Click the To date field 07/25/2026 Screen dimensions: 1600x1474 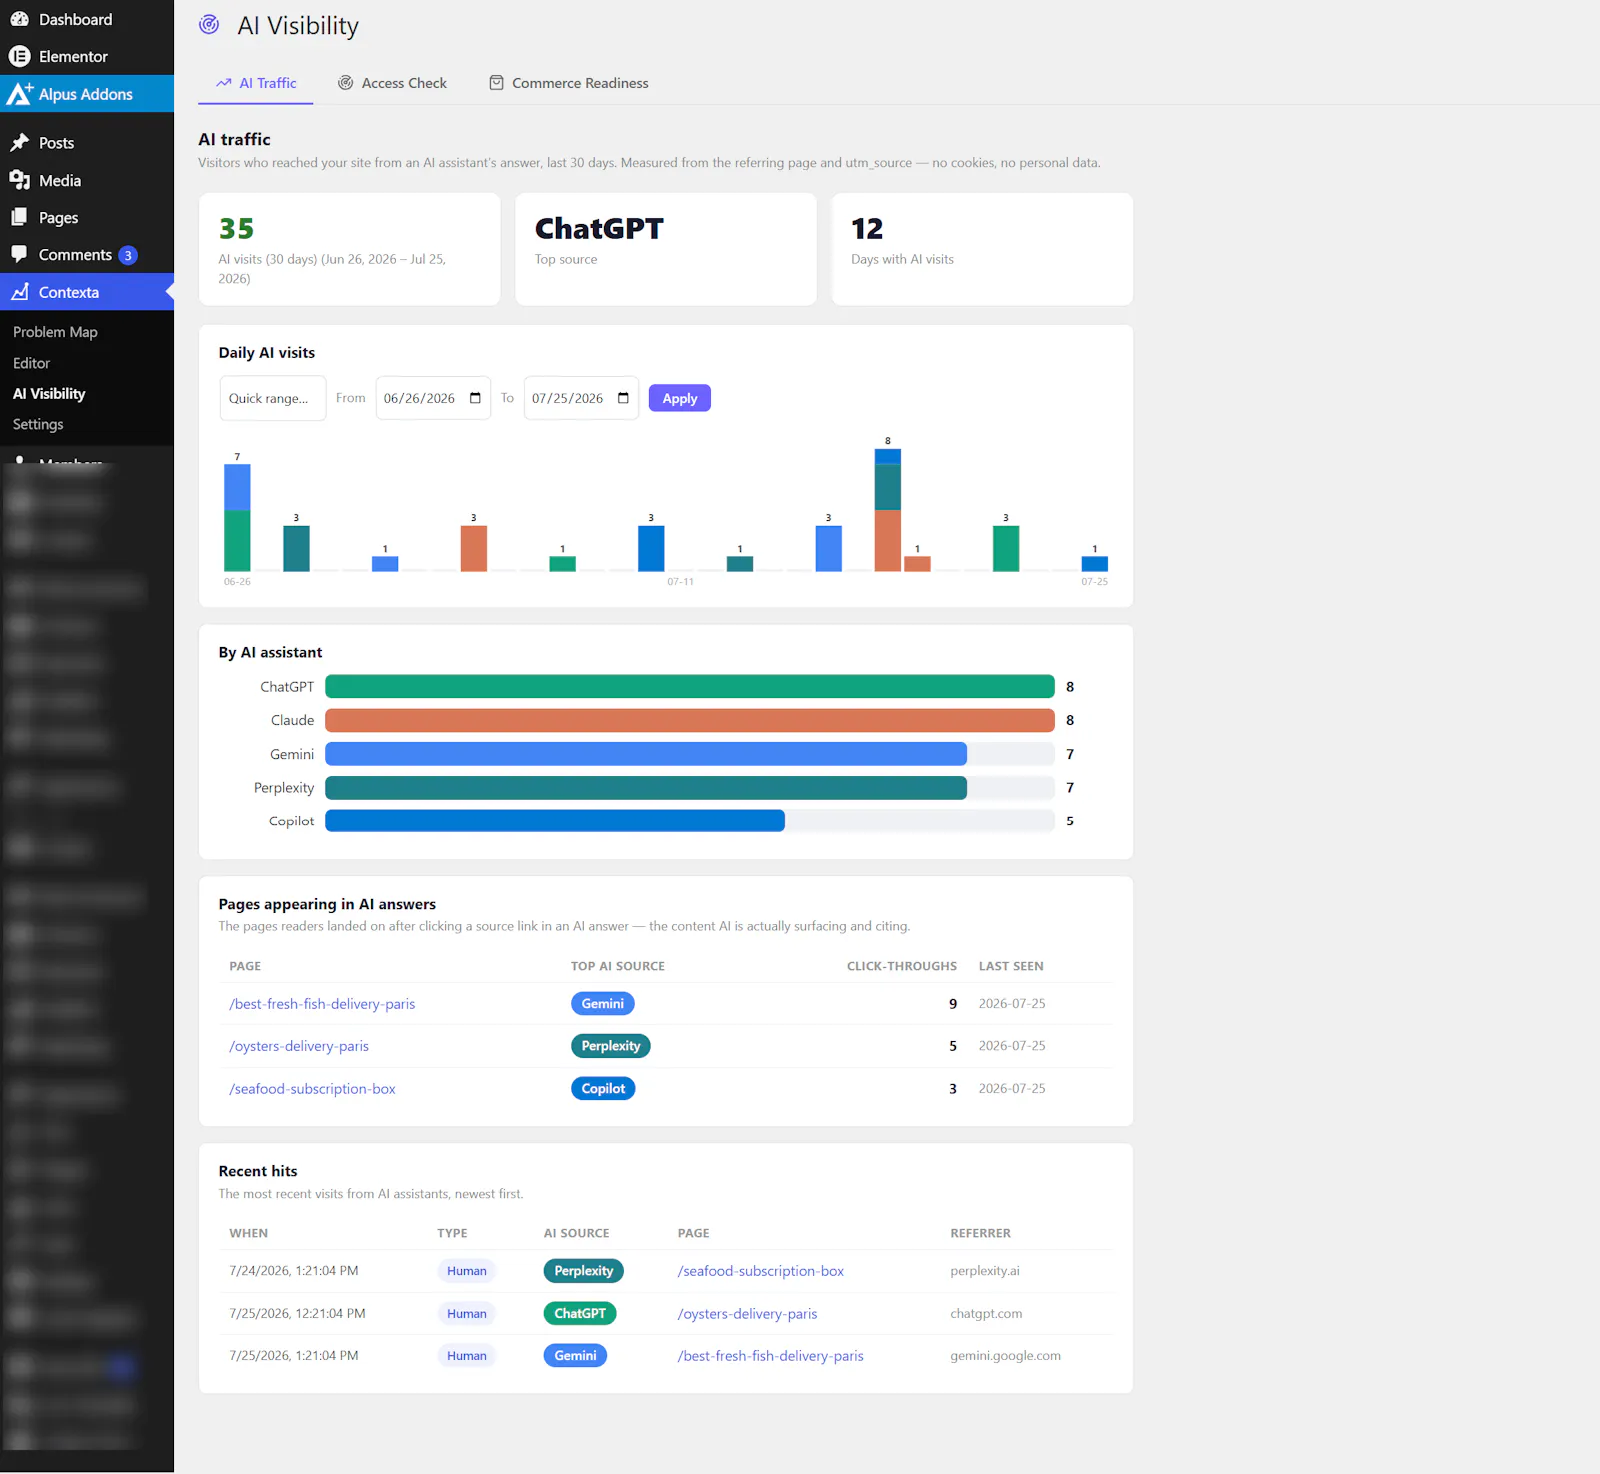(581, 398)
